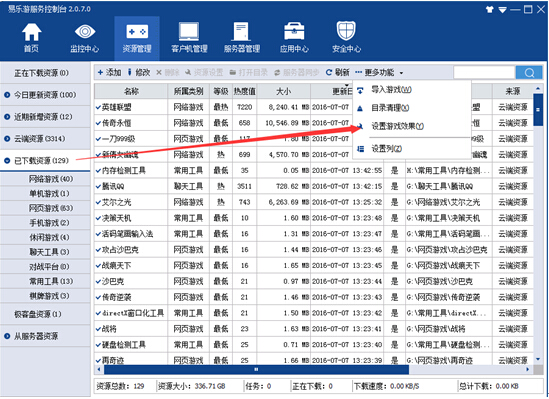Screen dimensions: 549x399
Task: Sort by the 大小 column header
Action: [283, 91]
